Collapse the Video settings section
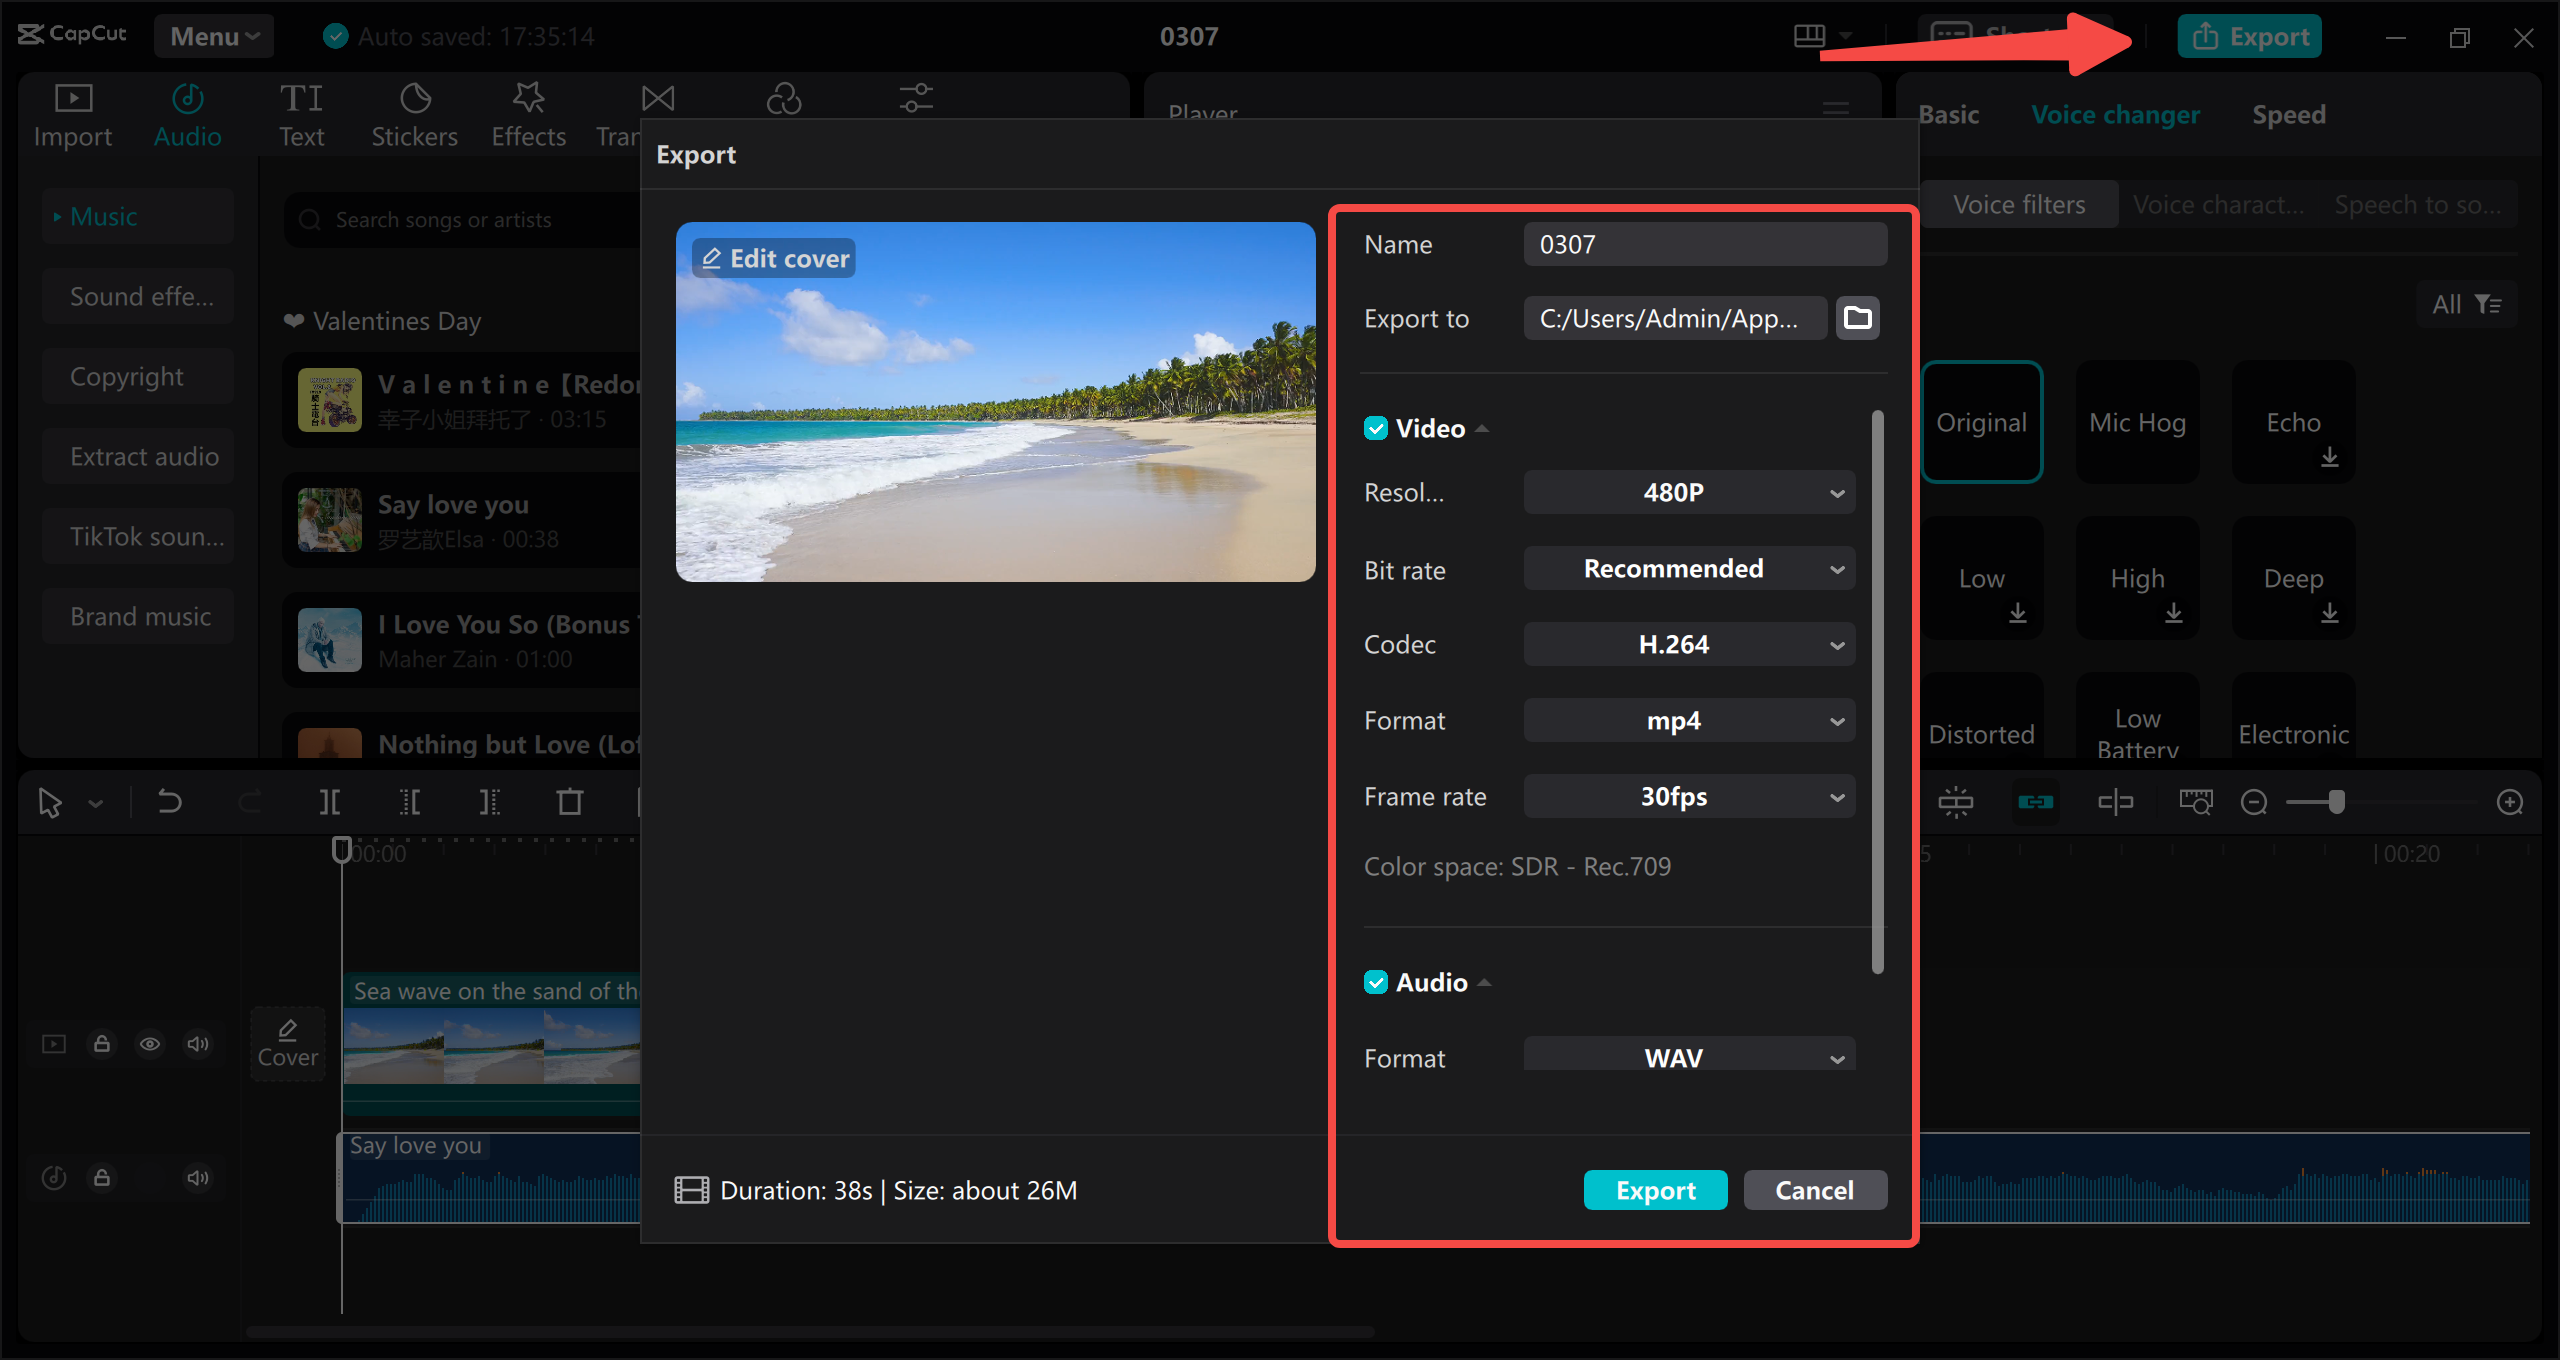 (x=1482, y=428)
